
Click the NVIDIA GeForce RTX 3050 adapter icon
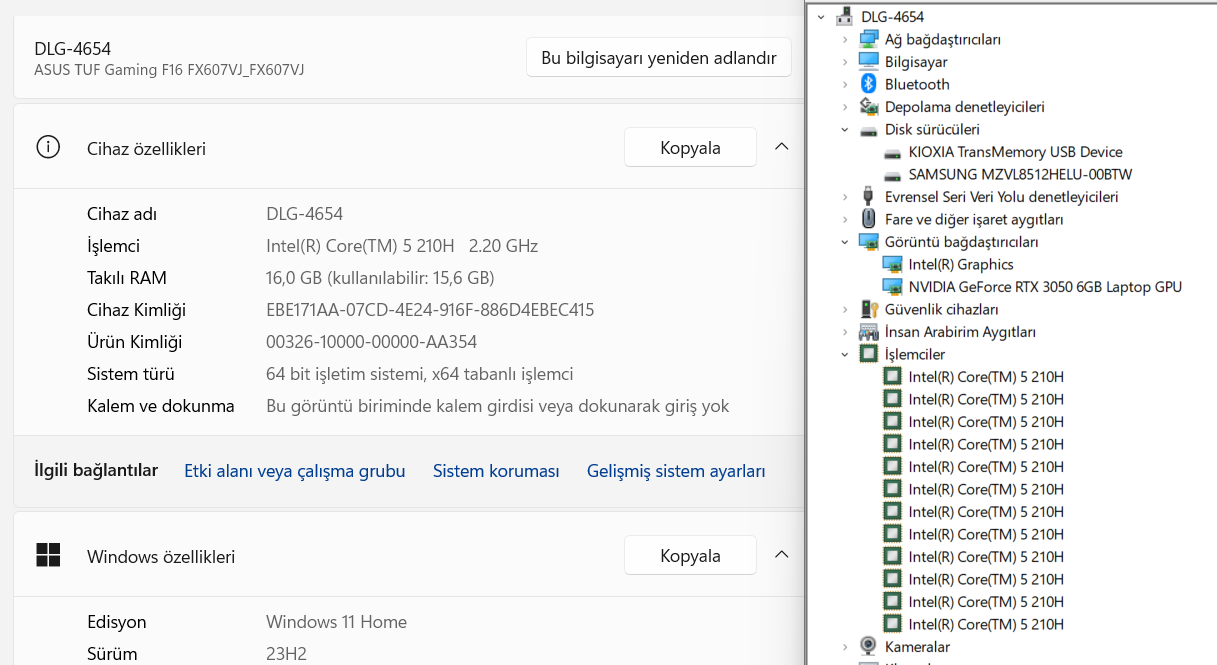(892, 287)
